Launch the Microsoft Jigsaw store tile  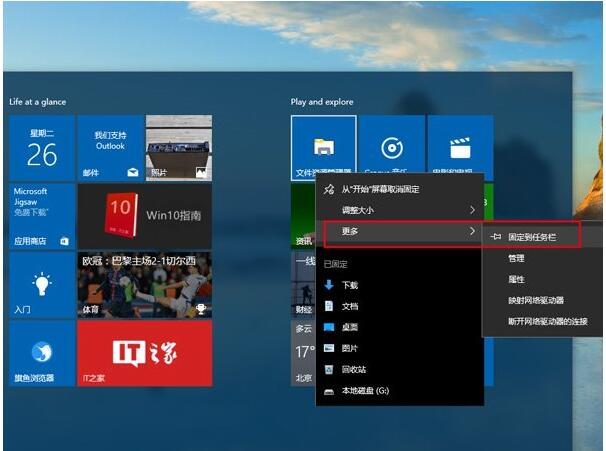(41, 215)
